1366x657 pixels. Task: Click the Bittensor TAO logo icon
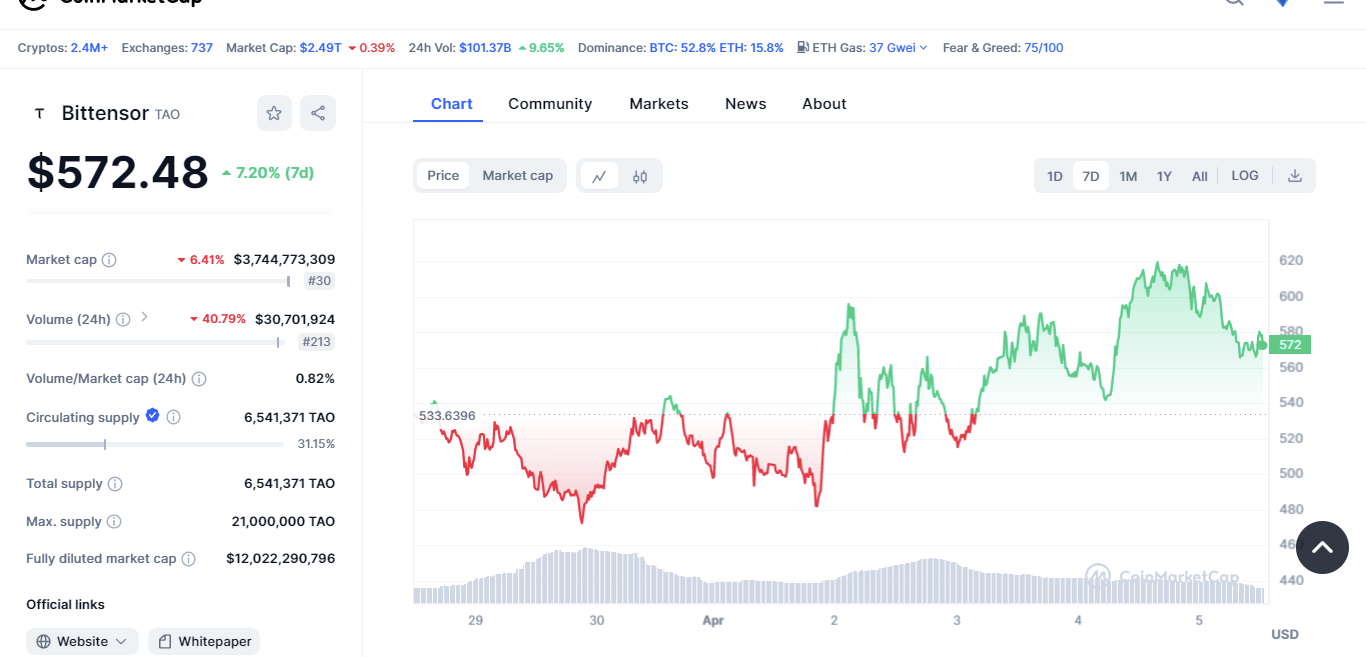coord(40,114)
